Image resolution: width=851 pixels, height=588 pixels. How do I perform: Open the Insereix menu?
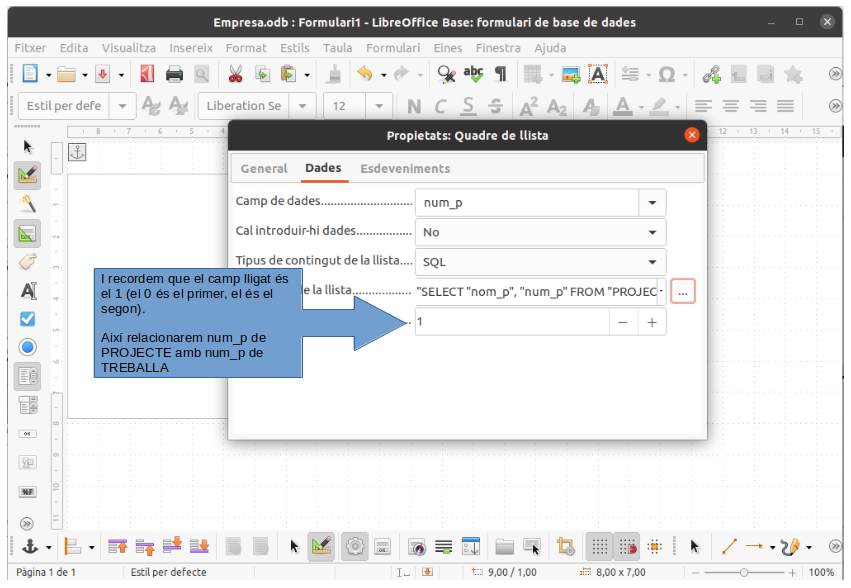click(191, 48)
